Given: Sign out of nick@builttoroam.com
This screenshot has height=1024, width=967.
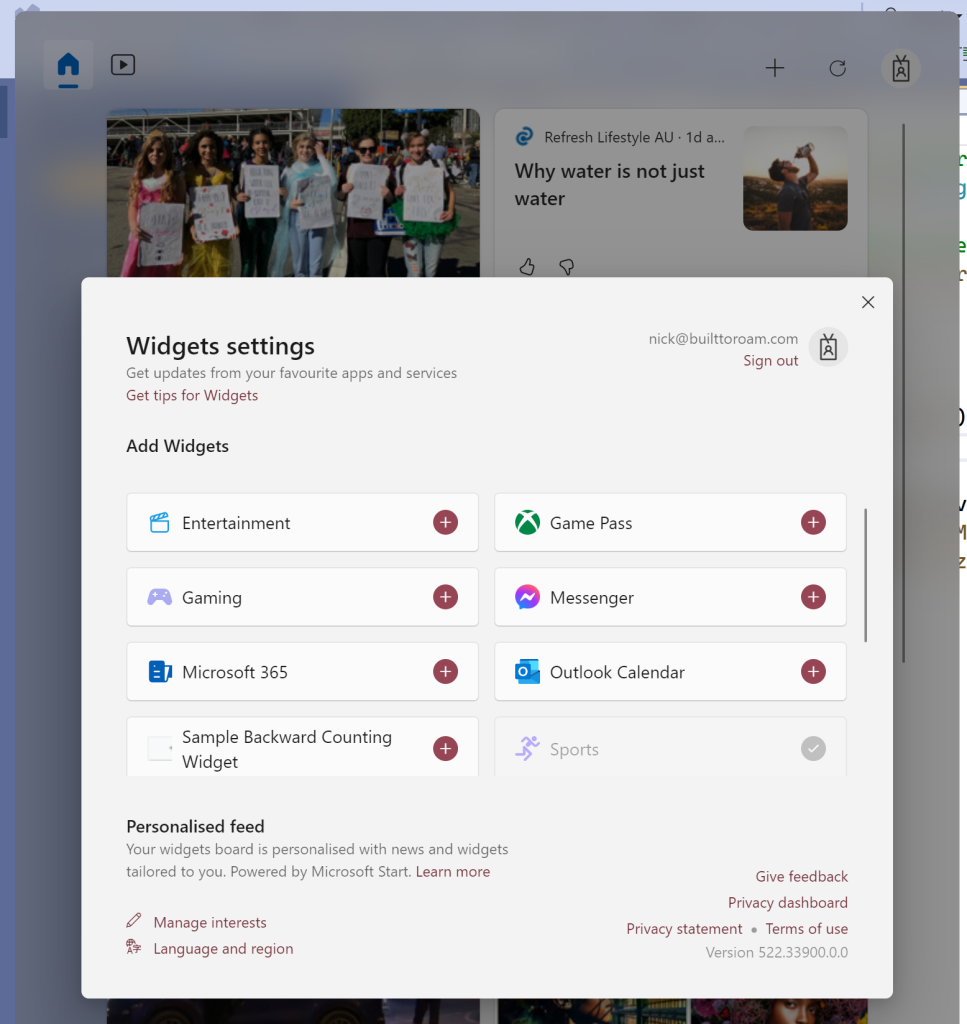Looking at the screenshot, I should tap(770, 360).
